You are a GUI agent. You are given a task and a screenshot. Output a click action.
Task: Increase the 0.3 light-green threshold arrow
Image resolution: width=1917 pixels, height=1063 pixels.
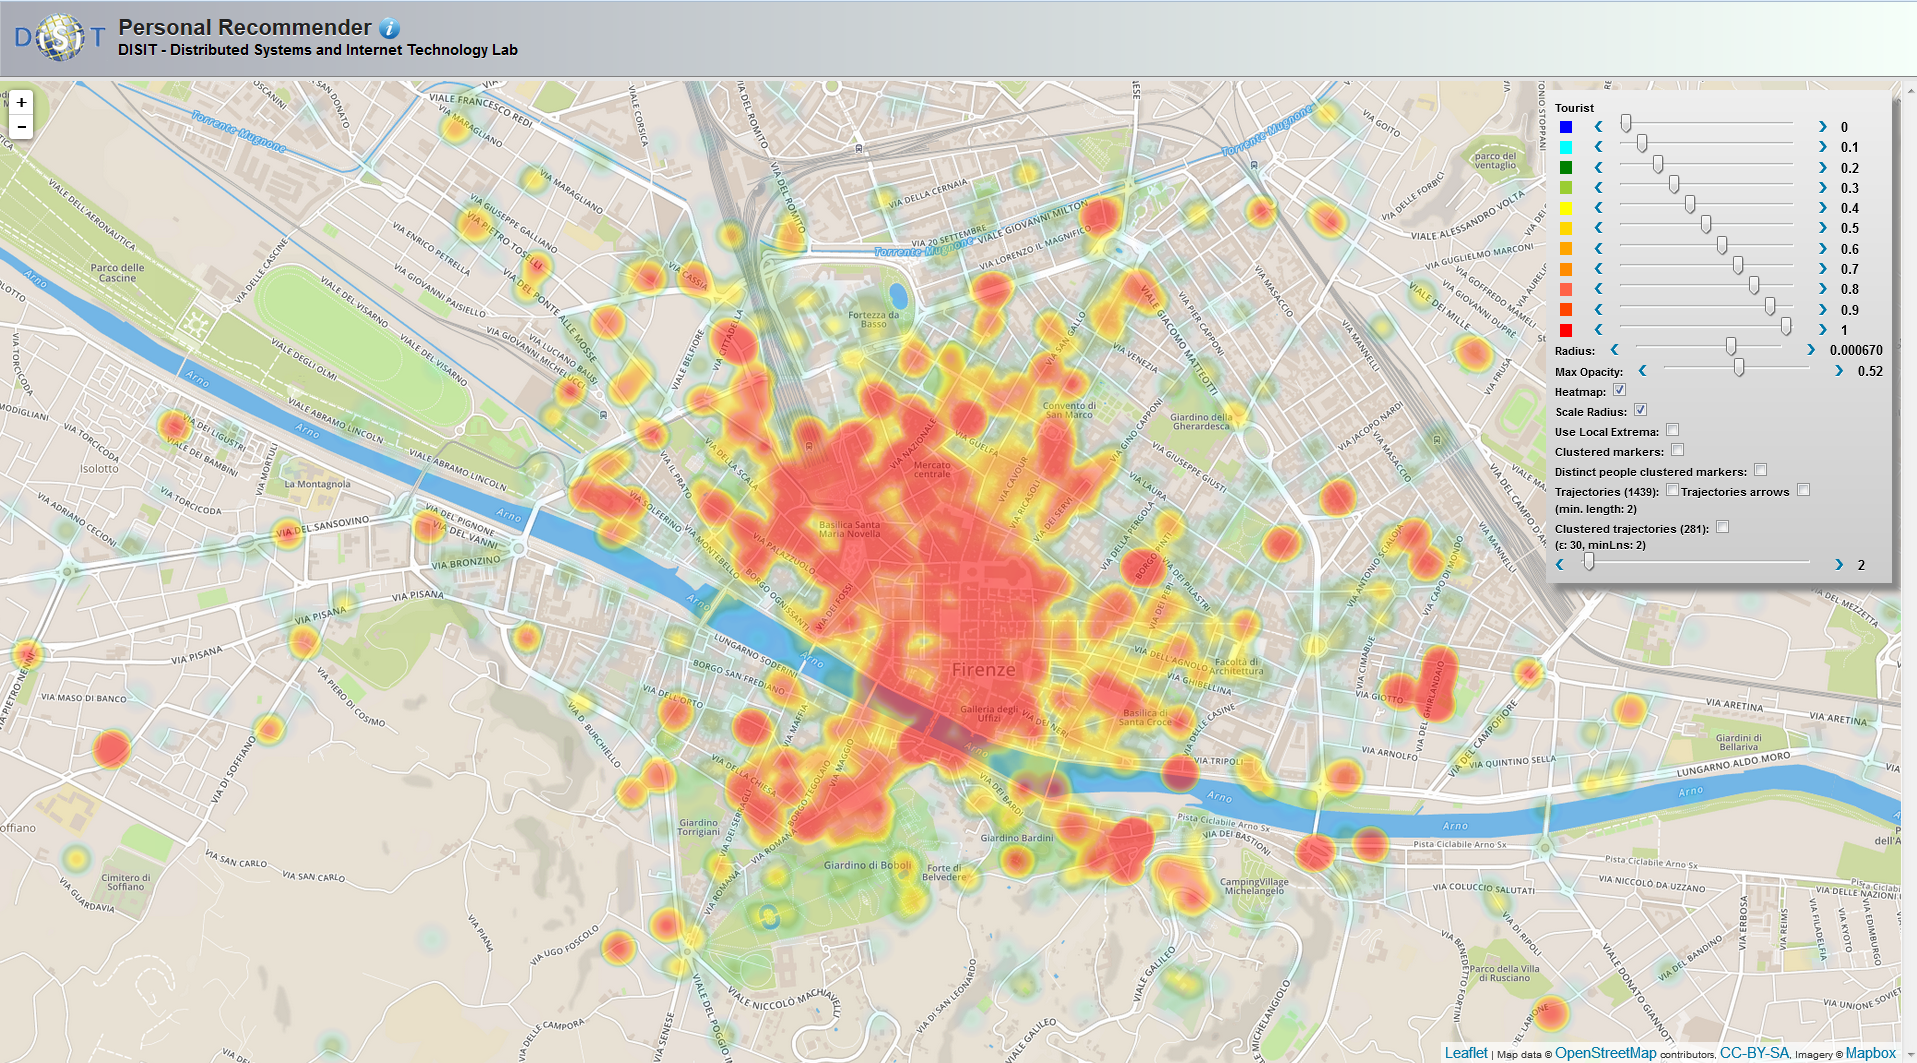[1822, 187]
